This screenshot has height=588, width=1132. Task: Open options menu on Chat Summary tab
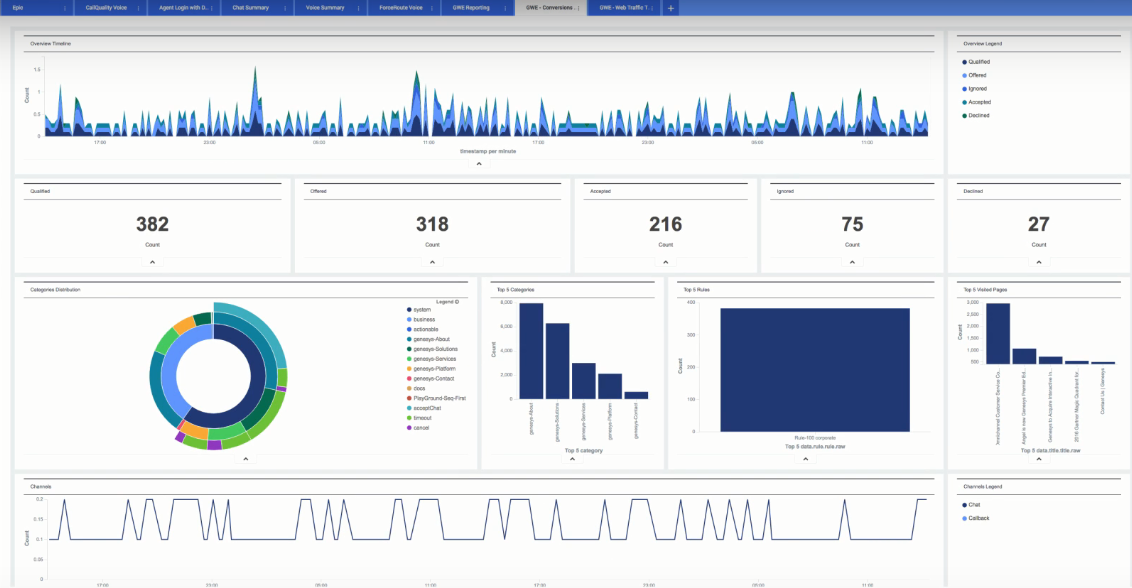click(282, 8)
